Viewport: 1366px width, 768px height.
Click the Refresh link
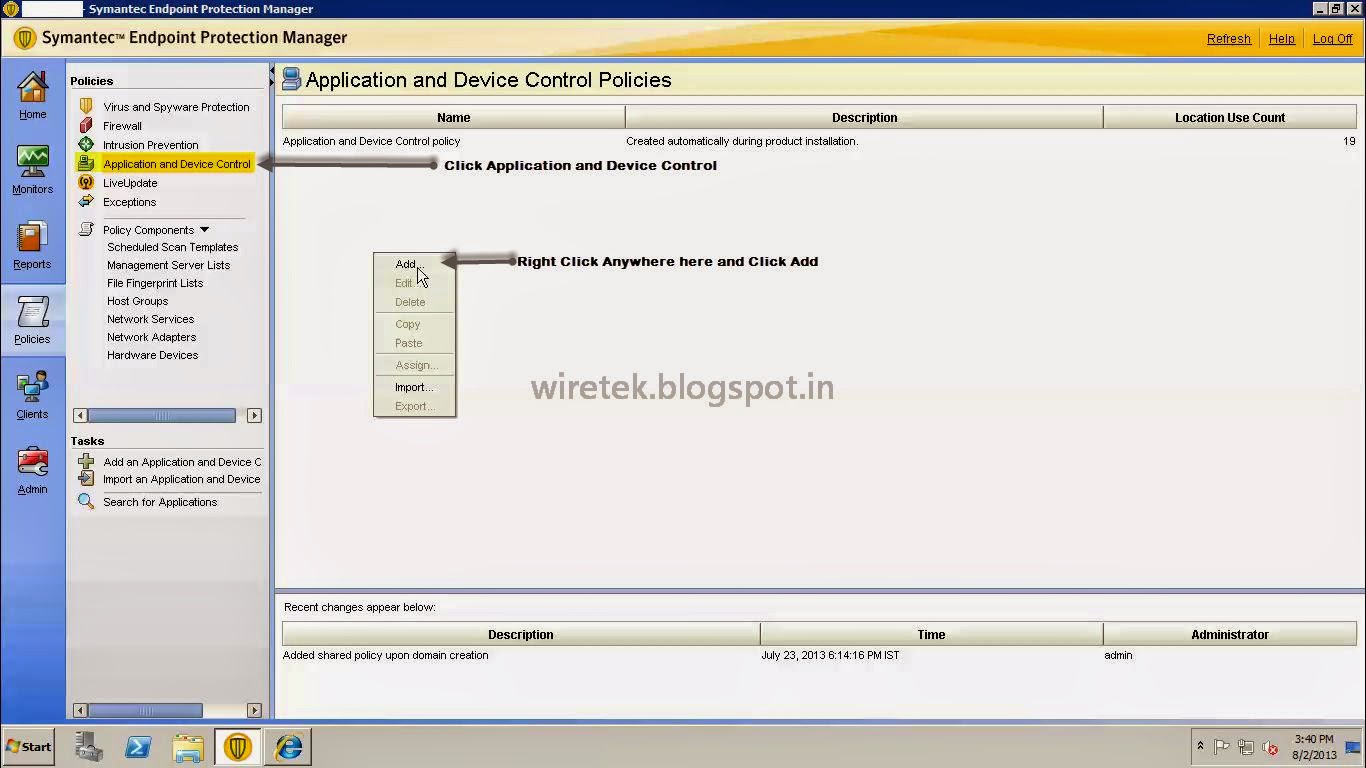1228,39
